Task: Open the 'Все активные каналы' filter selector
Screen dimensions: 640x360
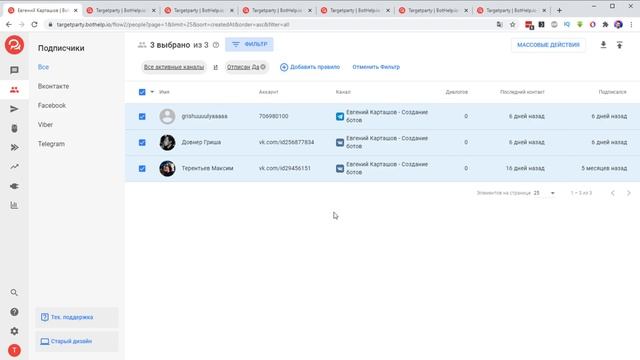Action: [174, 67]
